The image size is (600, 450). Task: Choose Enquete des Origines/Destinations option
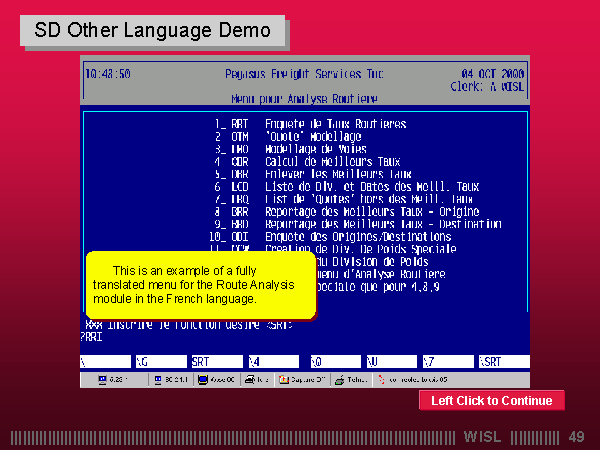point(345,236)
